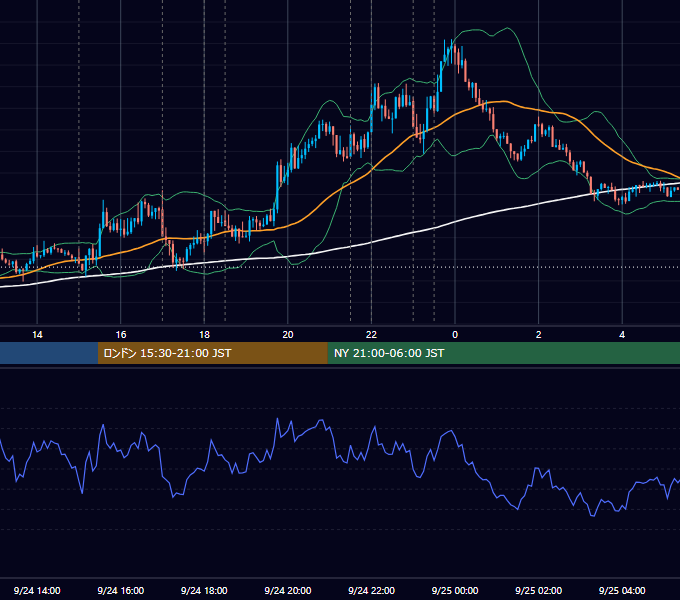This screenshot has height=600, width=680.
Task: Click the 22 hour label on the upper time axis
Action: click(x=371, y=335)
